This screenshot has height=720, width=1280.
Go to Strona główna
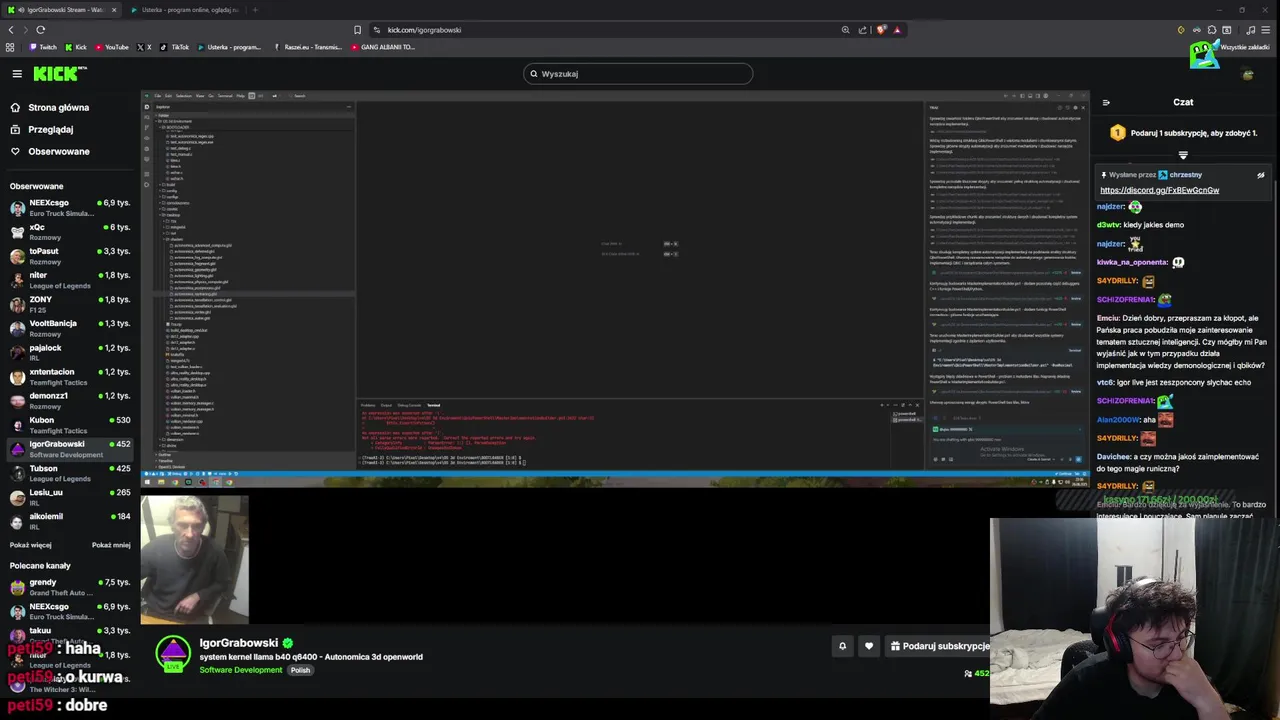point(50,107)
